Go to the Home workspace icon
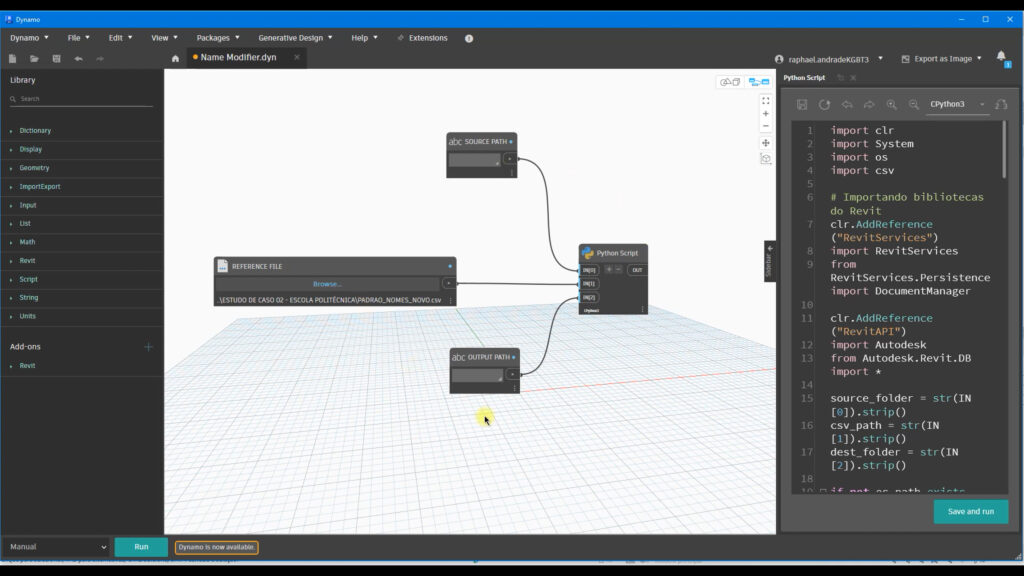The width and height of the screenshot is (1024, 576). coord(175,58)
